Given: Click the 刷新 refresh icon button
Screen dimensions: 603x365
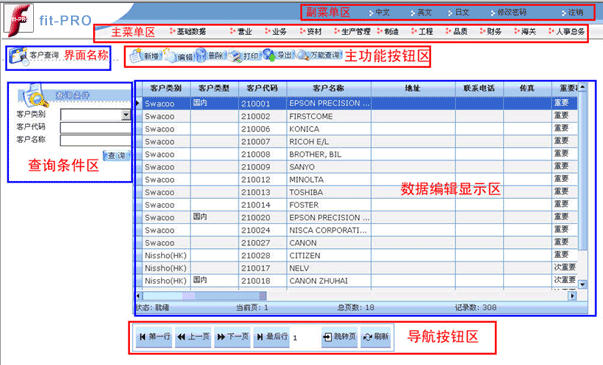Looking at the screenshot, I should click(x=376, y=337).
